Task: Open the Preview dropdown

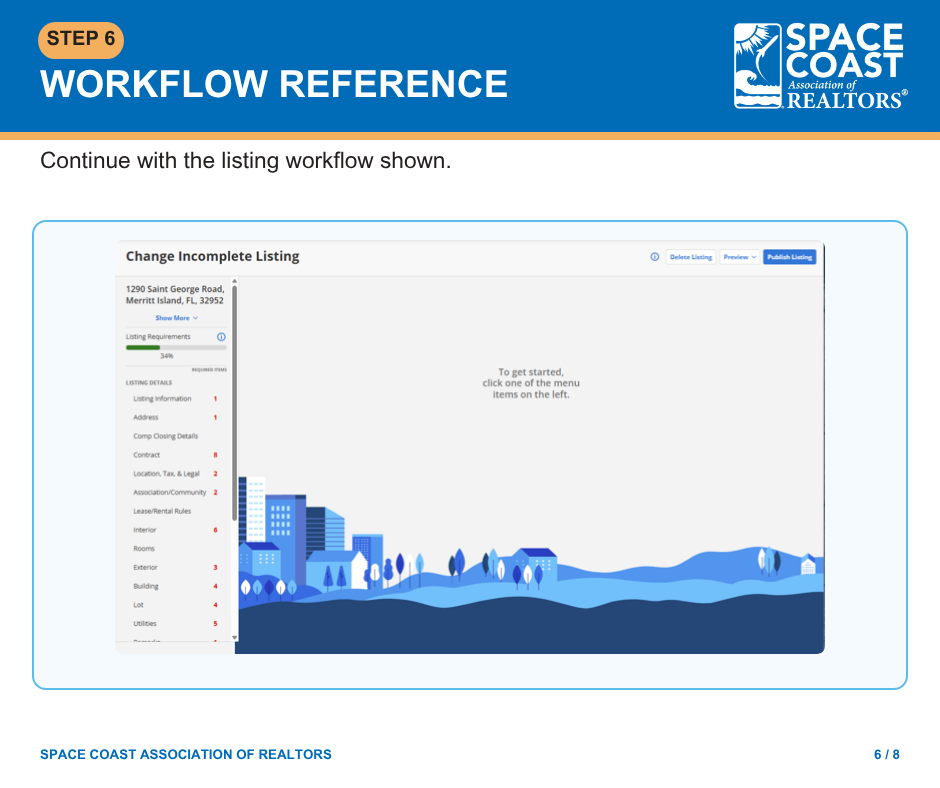Action: click(740, 257)
